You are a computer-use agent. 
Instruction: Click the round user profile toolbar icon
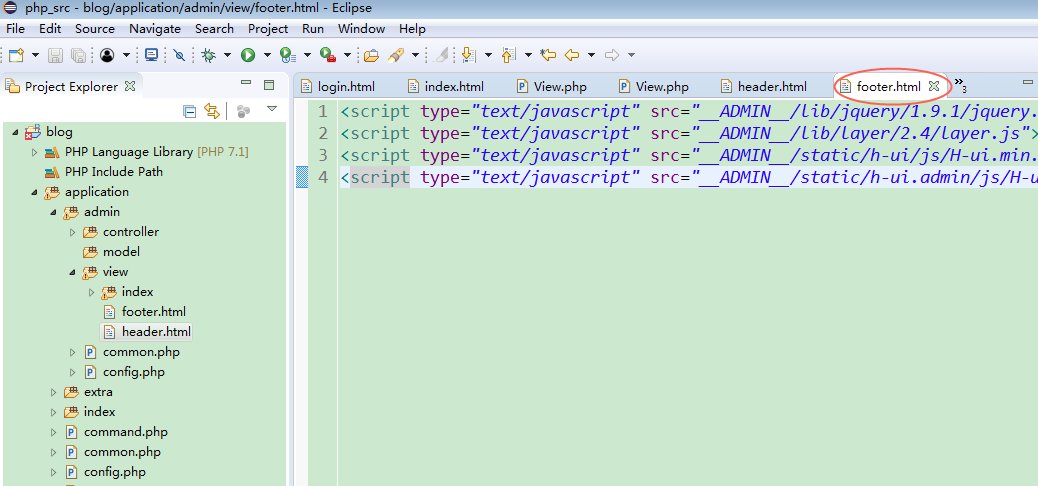[107, 55]
